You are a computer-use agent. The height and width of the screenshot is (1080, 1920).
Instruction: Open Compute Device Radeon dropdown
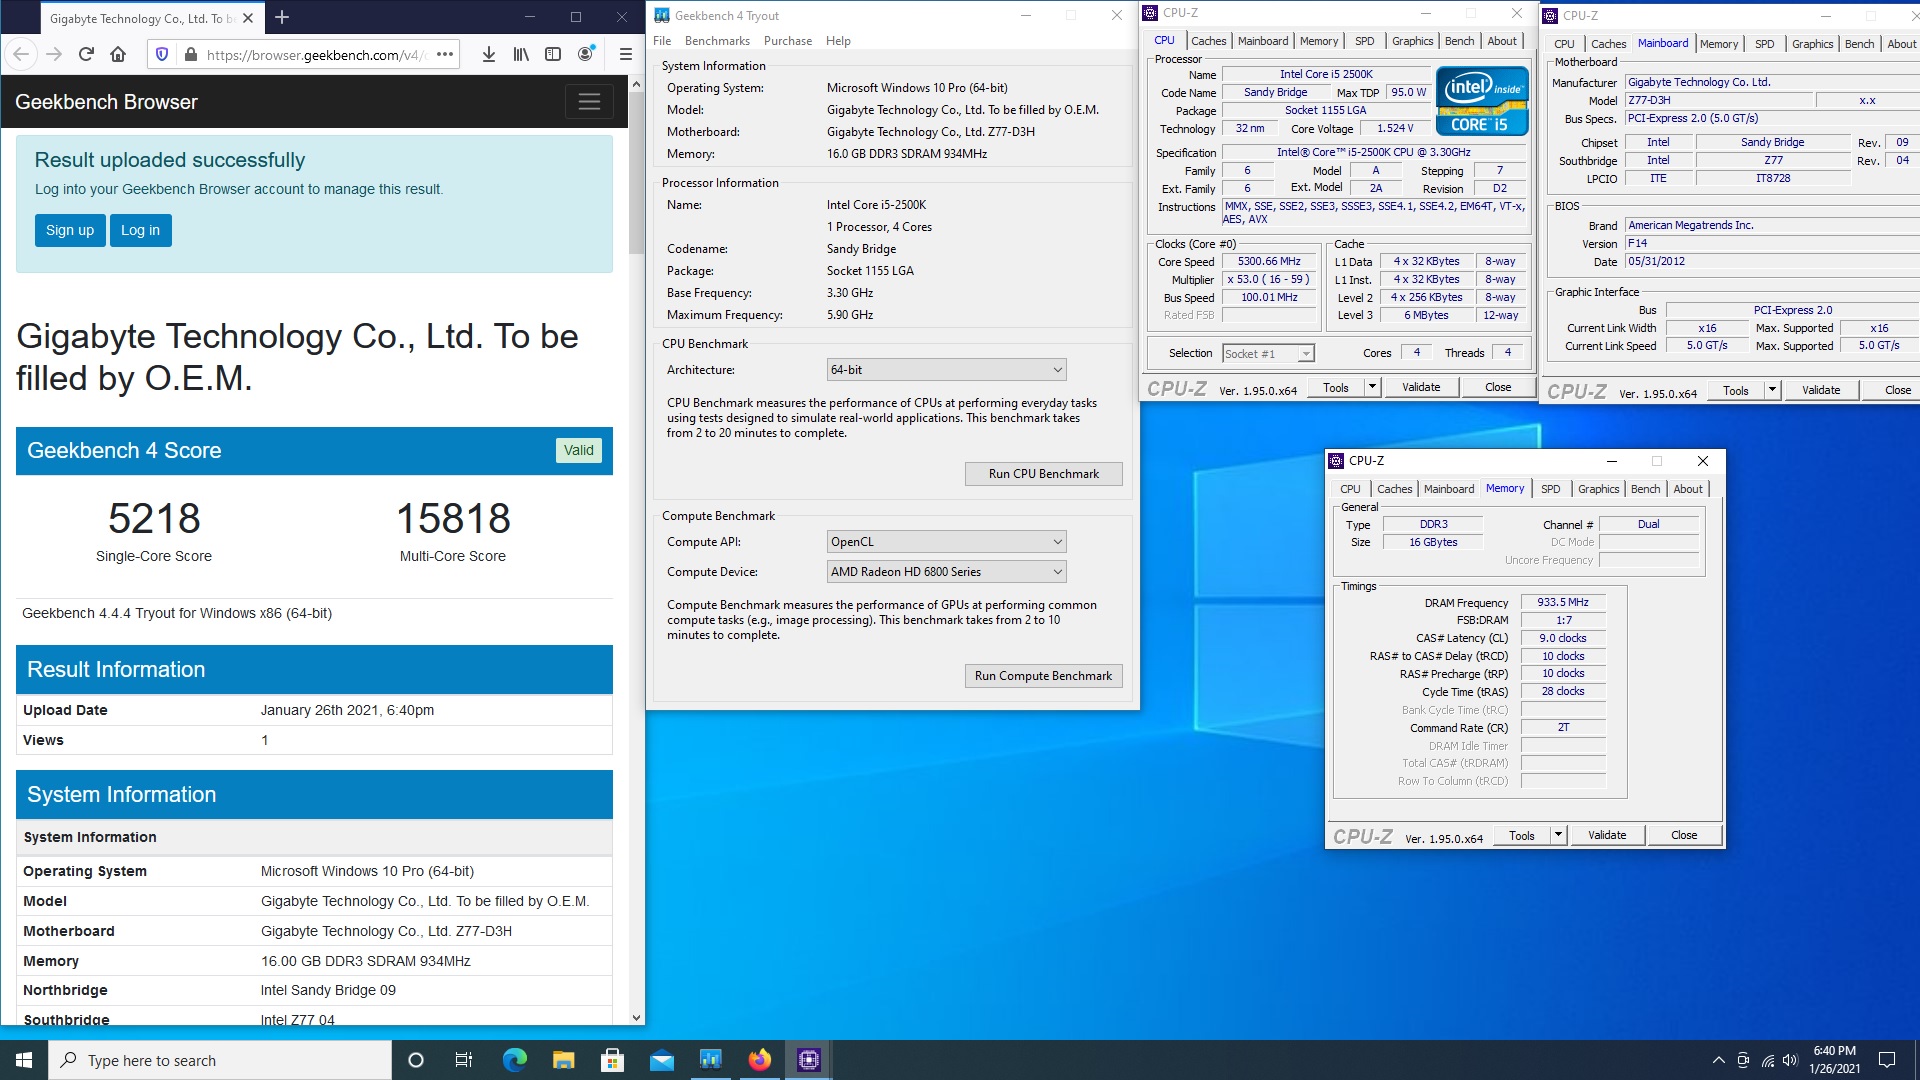(x=946, y=572)
